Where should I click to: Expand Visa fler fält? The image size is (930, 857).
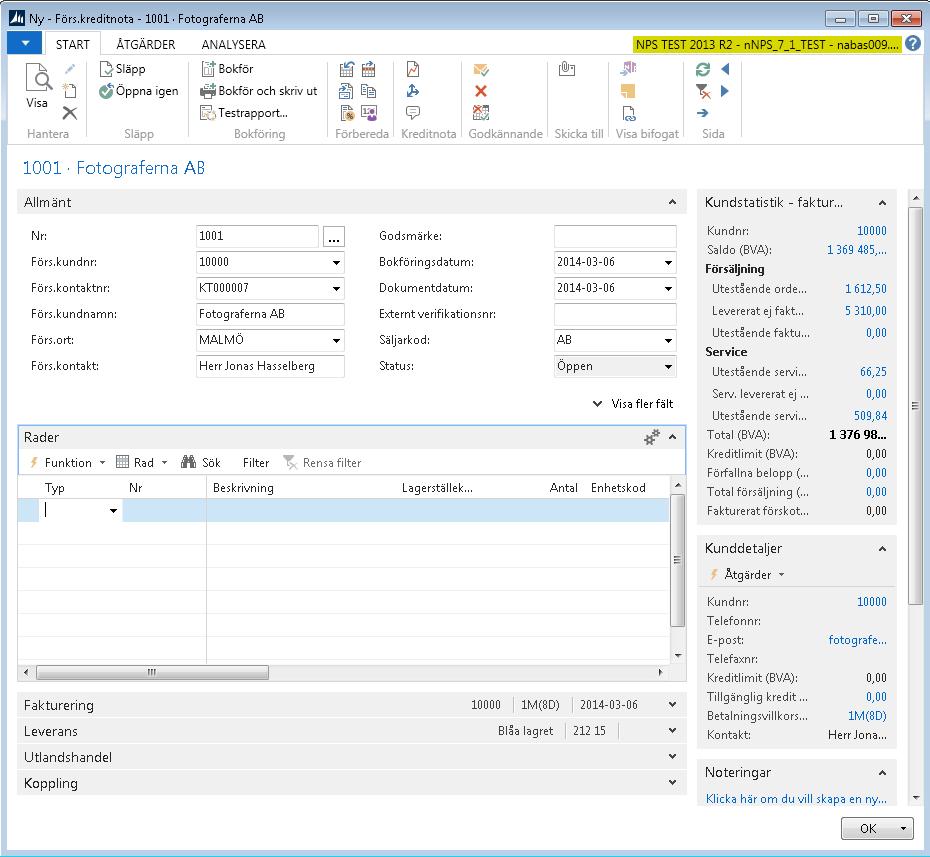pyautogui.click(x=633, y=404)
